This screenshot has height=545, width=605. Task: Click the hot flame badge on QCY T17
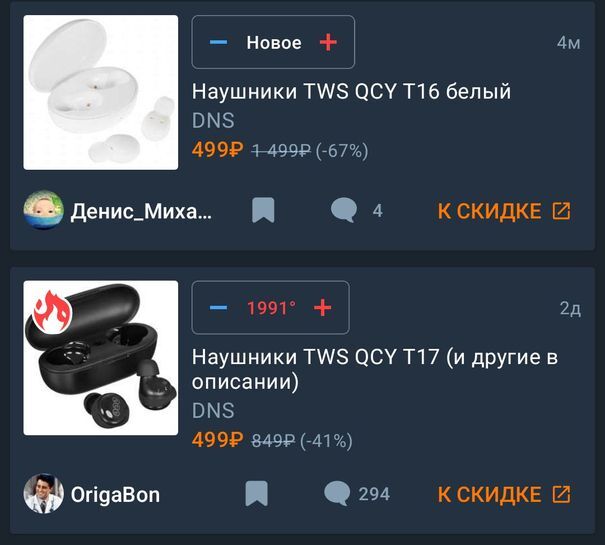[x=51, y=311]
